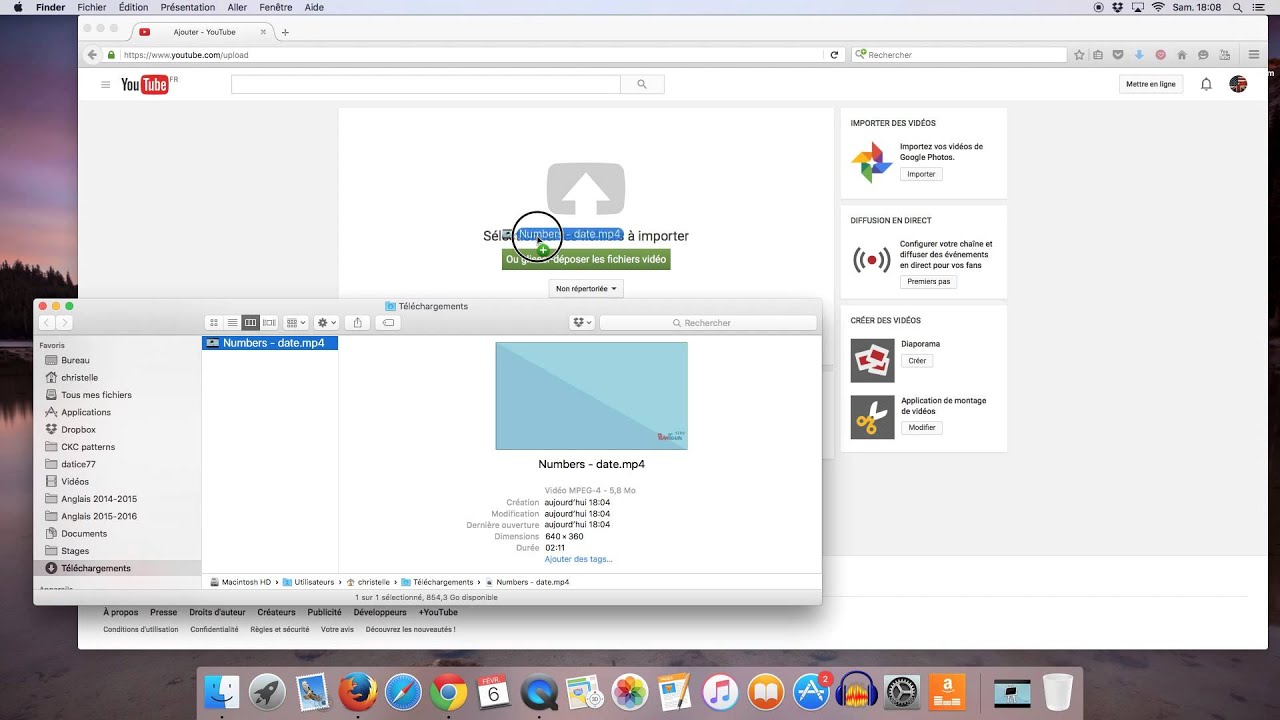Save page to Pocket
This screenshot has height=720, width=1280.
(x=1118, y=55)
